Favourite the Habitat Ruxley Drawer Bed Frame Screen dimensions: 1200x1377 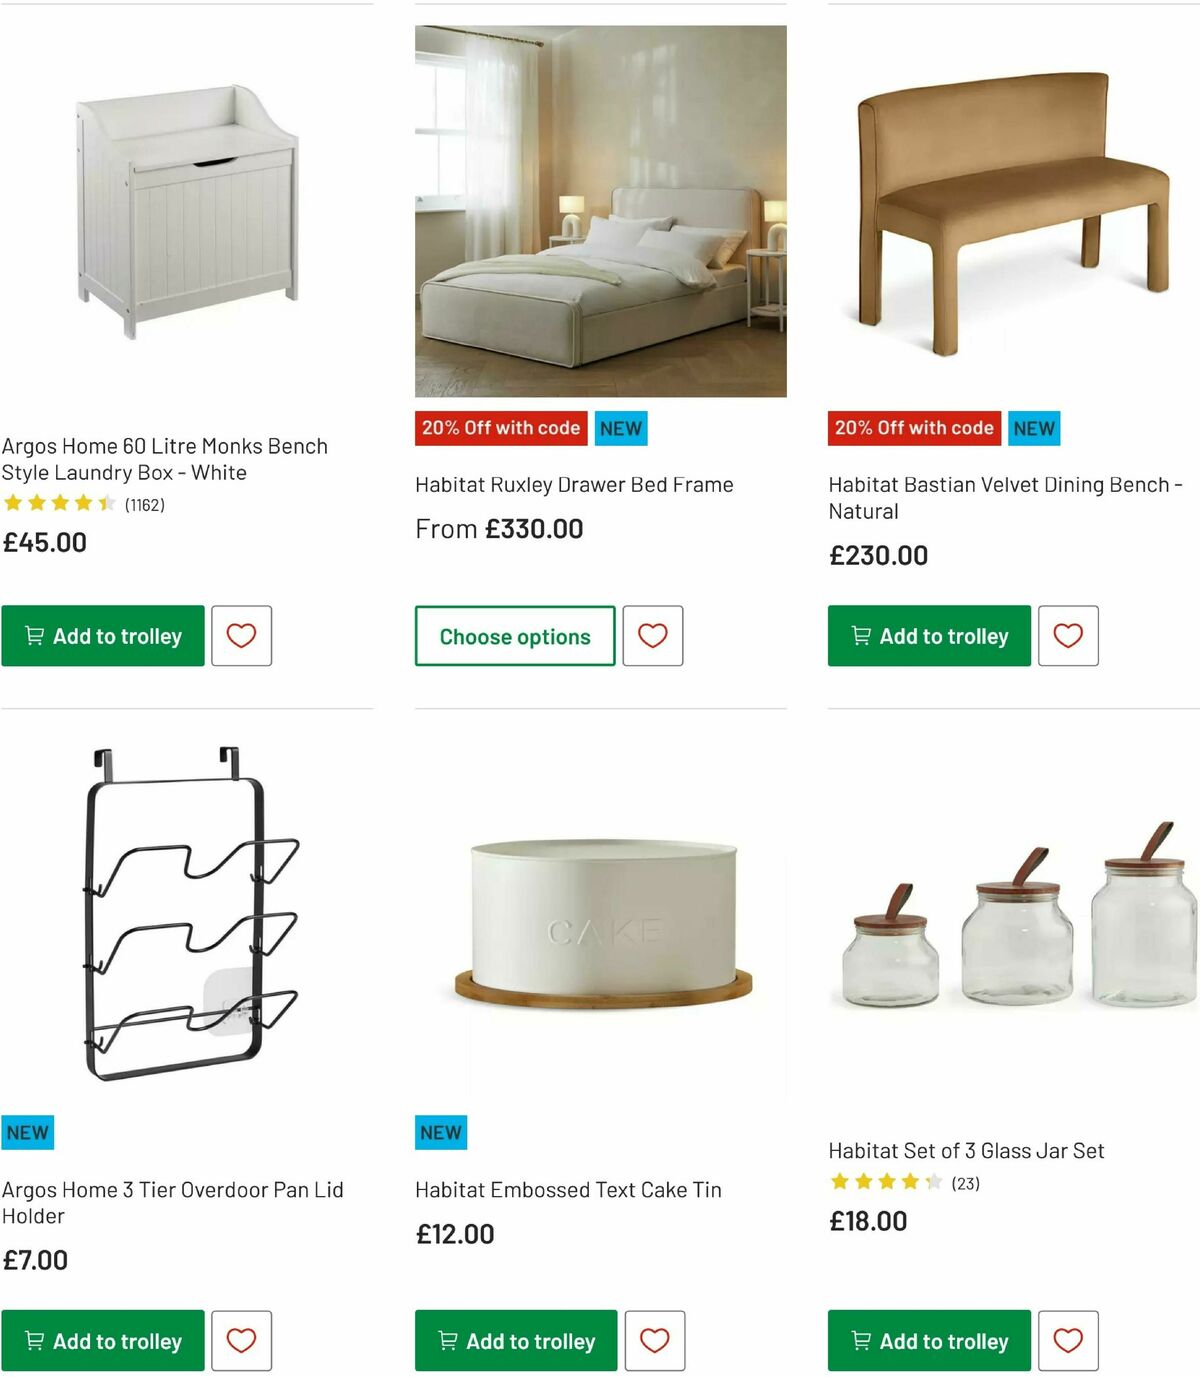[x=654, y=636]
